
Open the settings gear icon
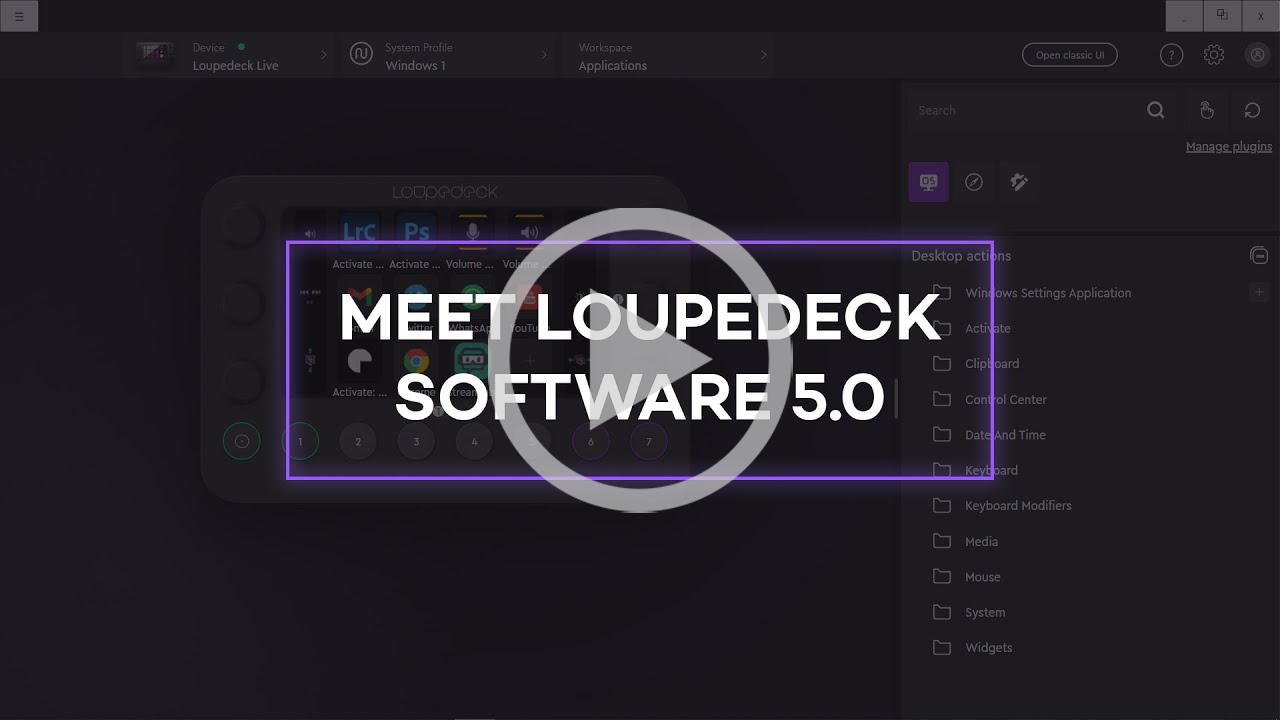(x=1214, y=55)
